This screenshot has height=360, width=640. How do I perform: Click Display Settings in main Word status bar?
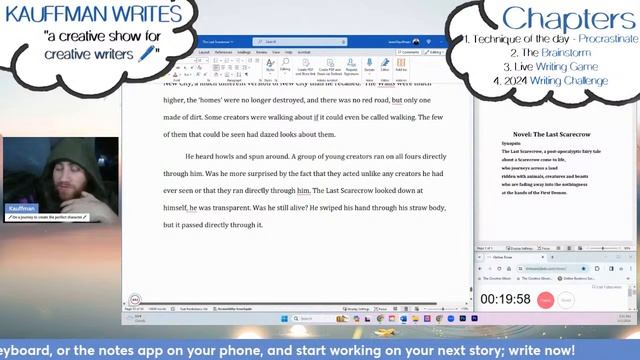click(x=356, y=309)
